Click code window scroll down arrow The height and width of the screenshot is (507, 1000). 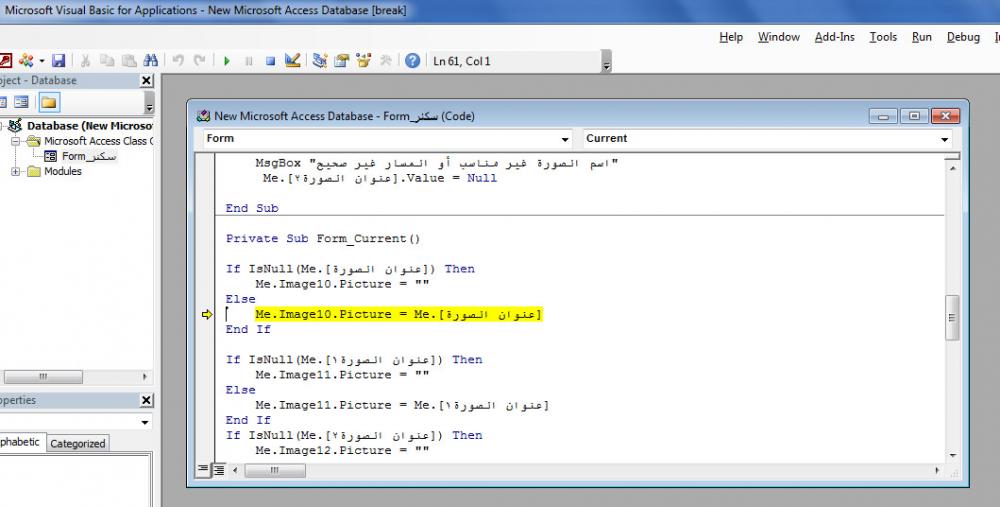pos(953,455)
